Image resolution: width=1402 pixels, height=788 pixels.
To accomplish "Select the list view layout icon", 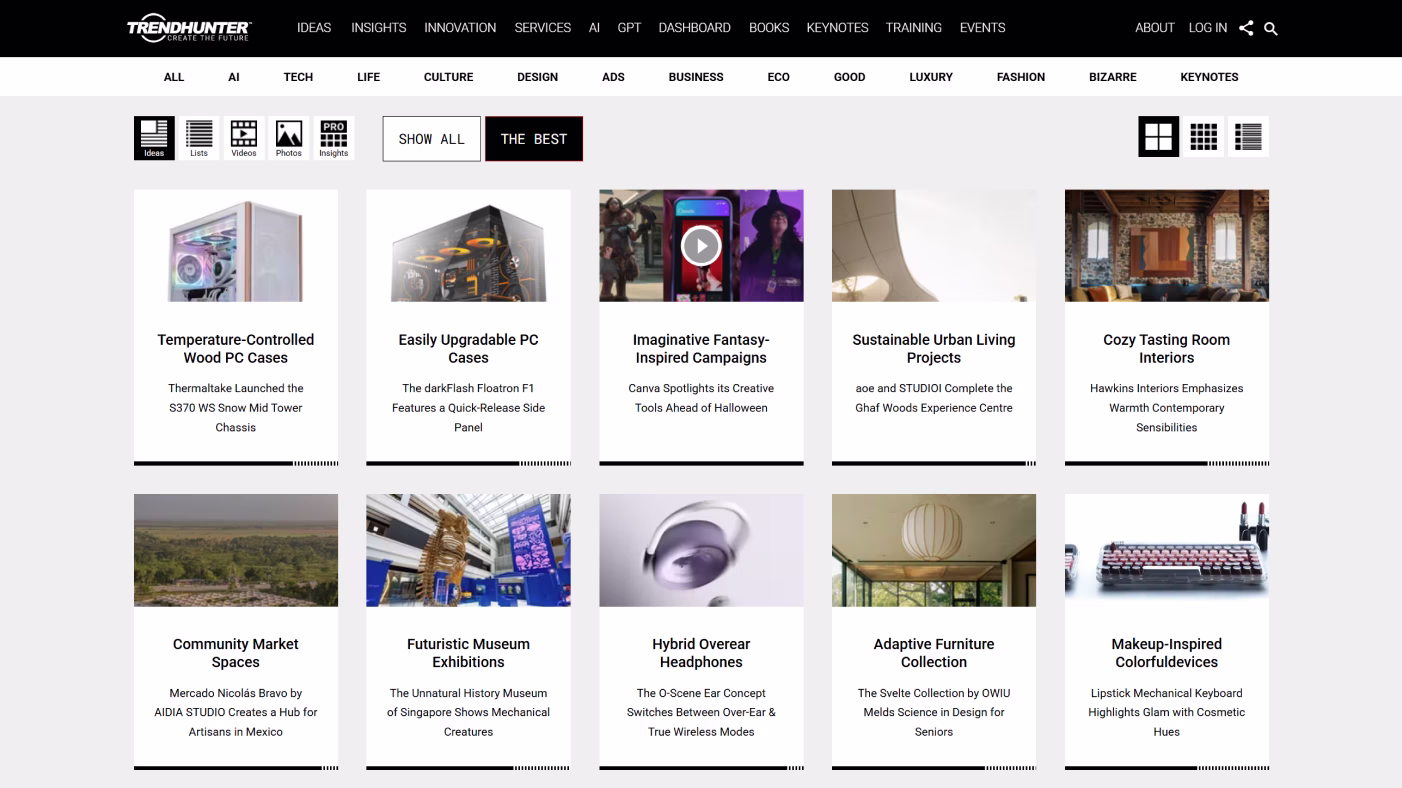I will pyautogui.click(x=1248, y=137).
